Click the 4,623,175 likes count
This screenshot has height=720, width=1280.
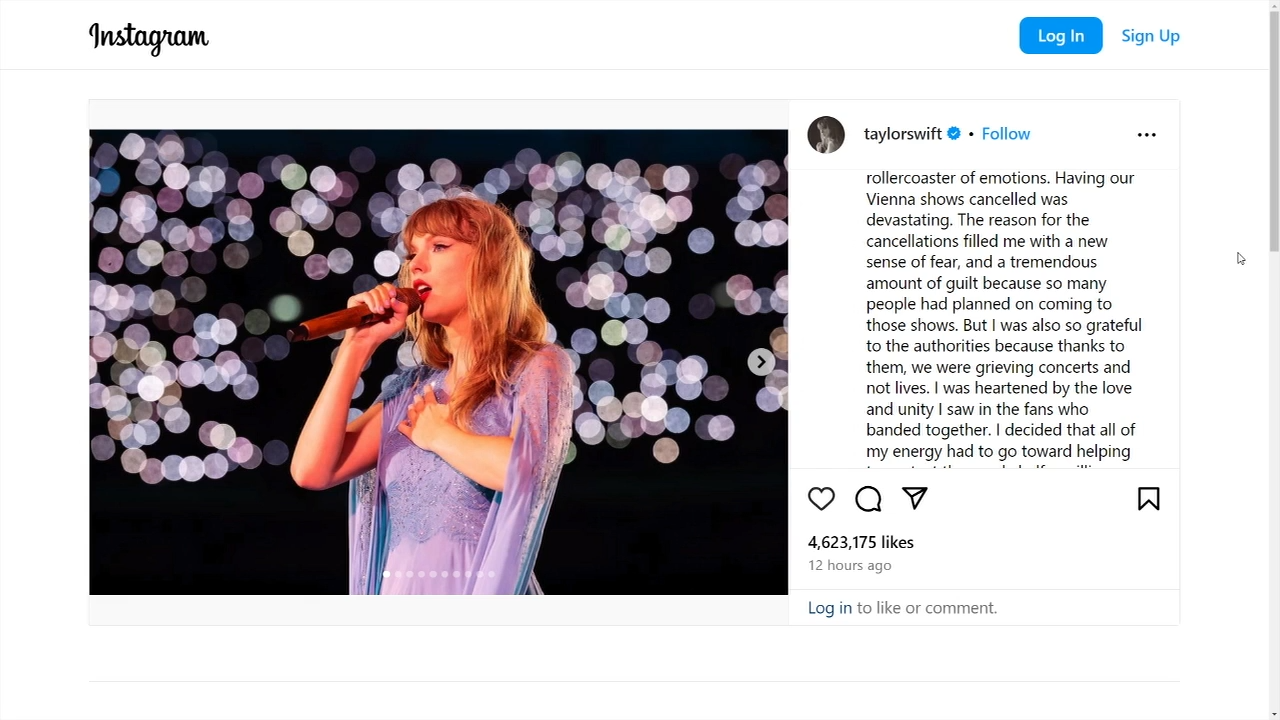[860, 542]
